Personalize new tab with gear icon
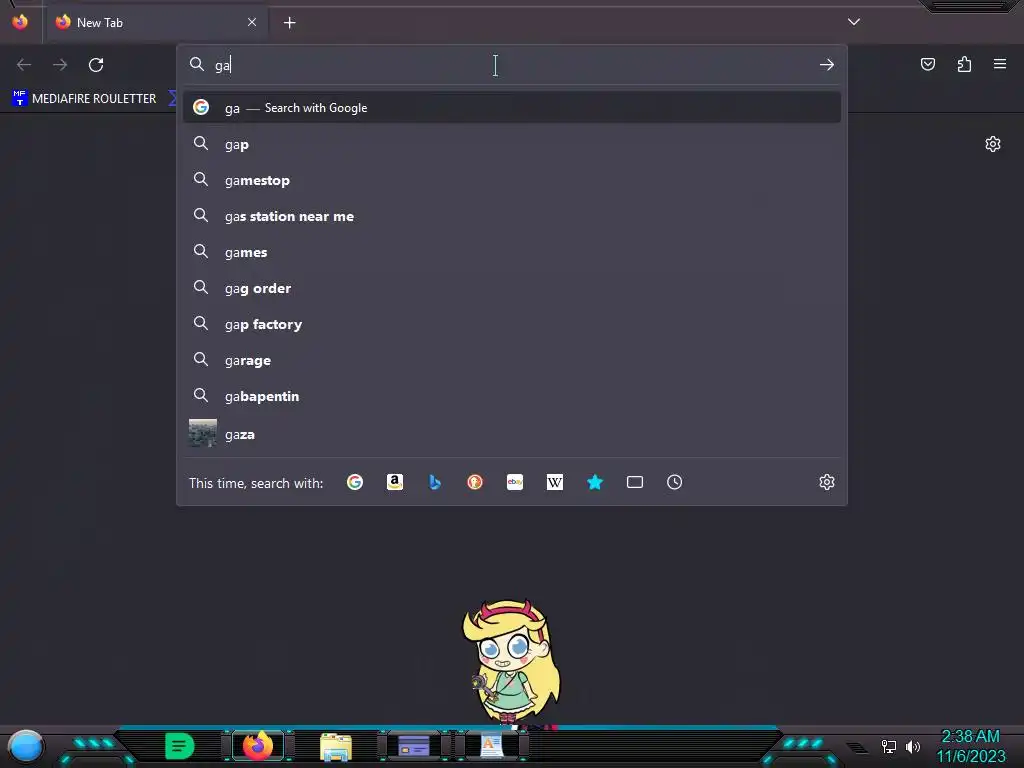The height and width of the screenshot is (768, 1024). pos(993,144)
